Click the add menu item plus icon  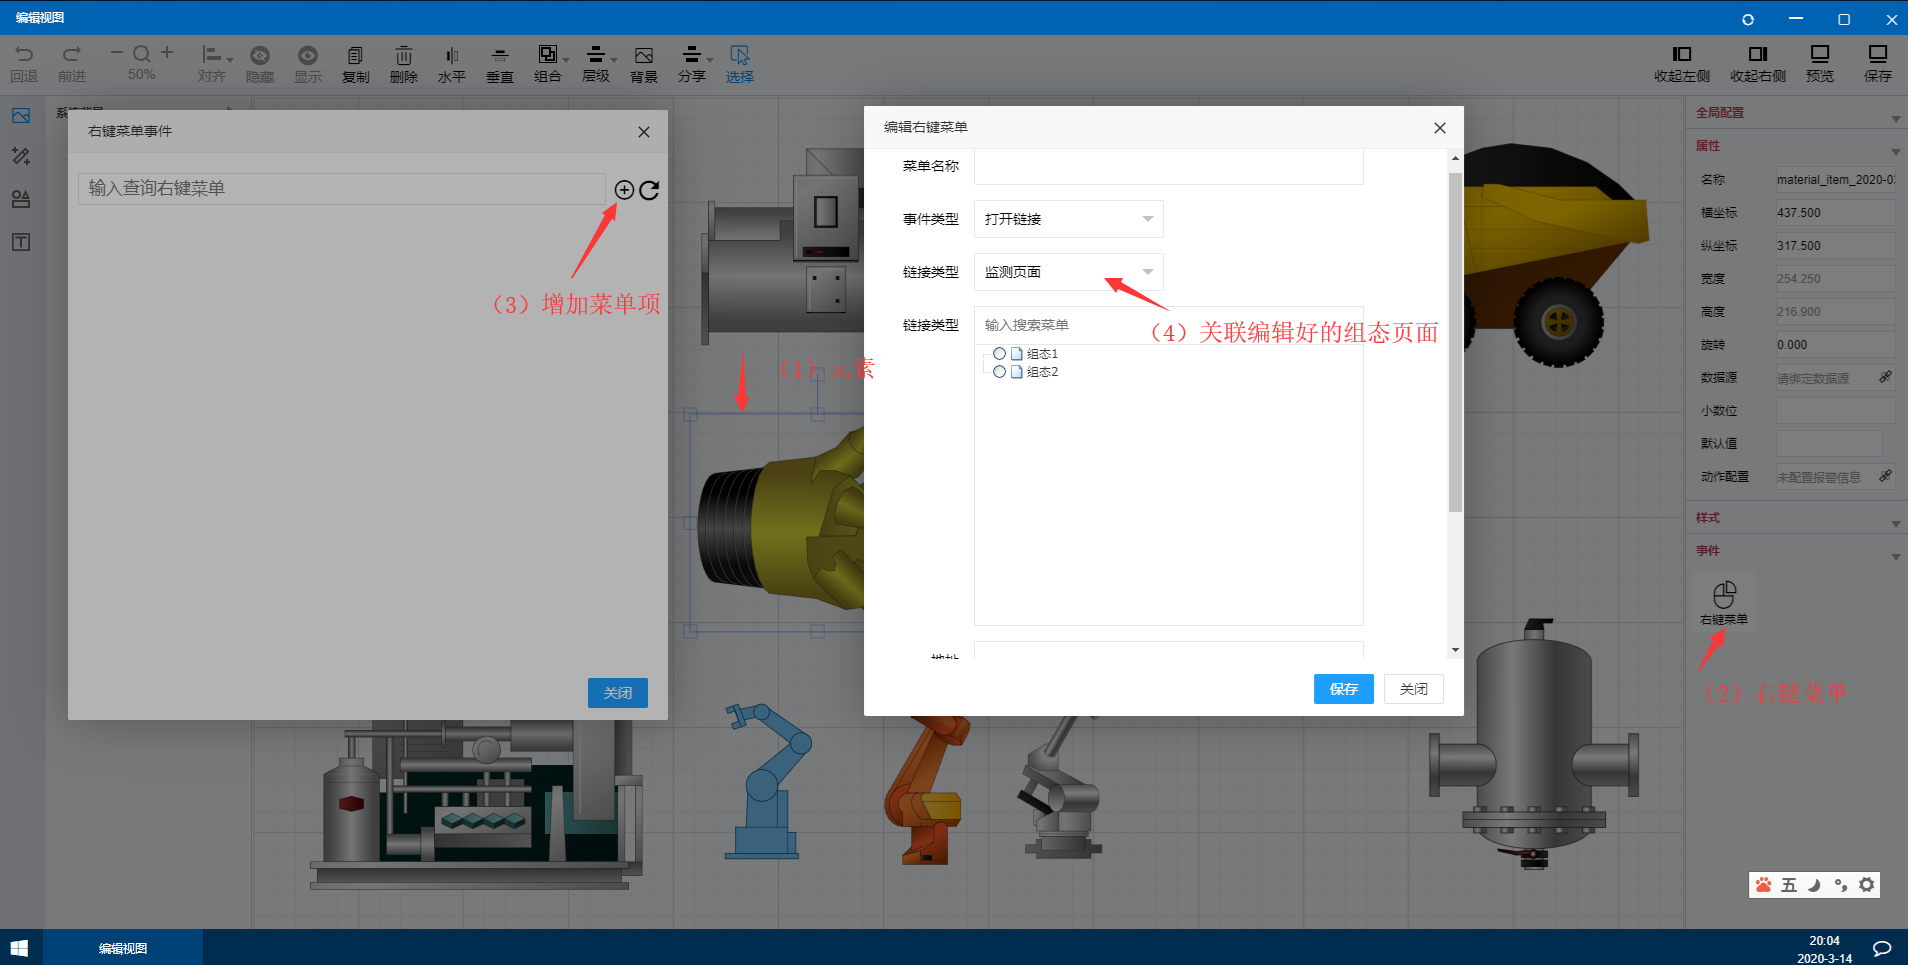pyautogui.click(x=624, y=190)
